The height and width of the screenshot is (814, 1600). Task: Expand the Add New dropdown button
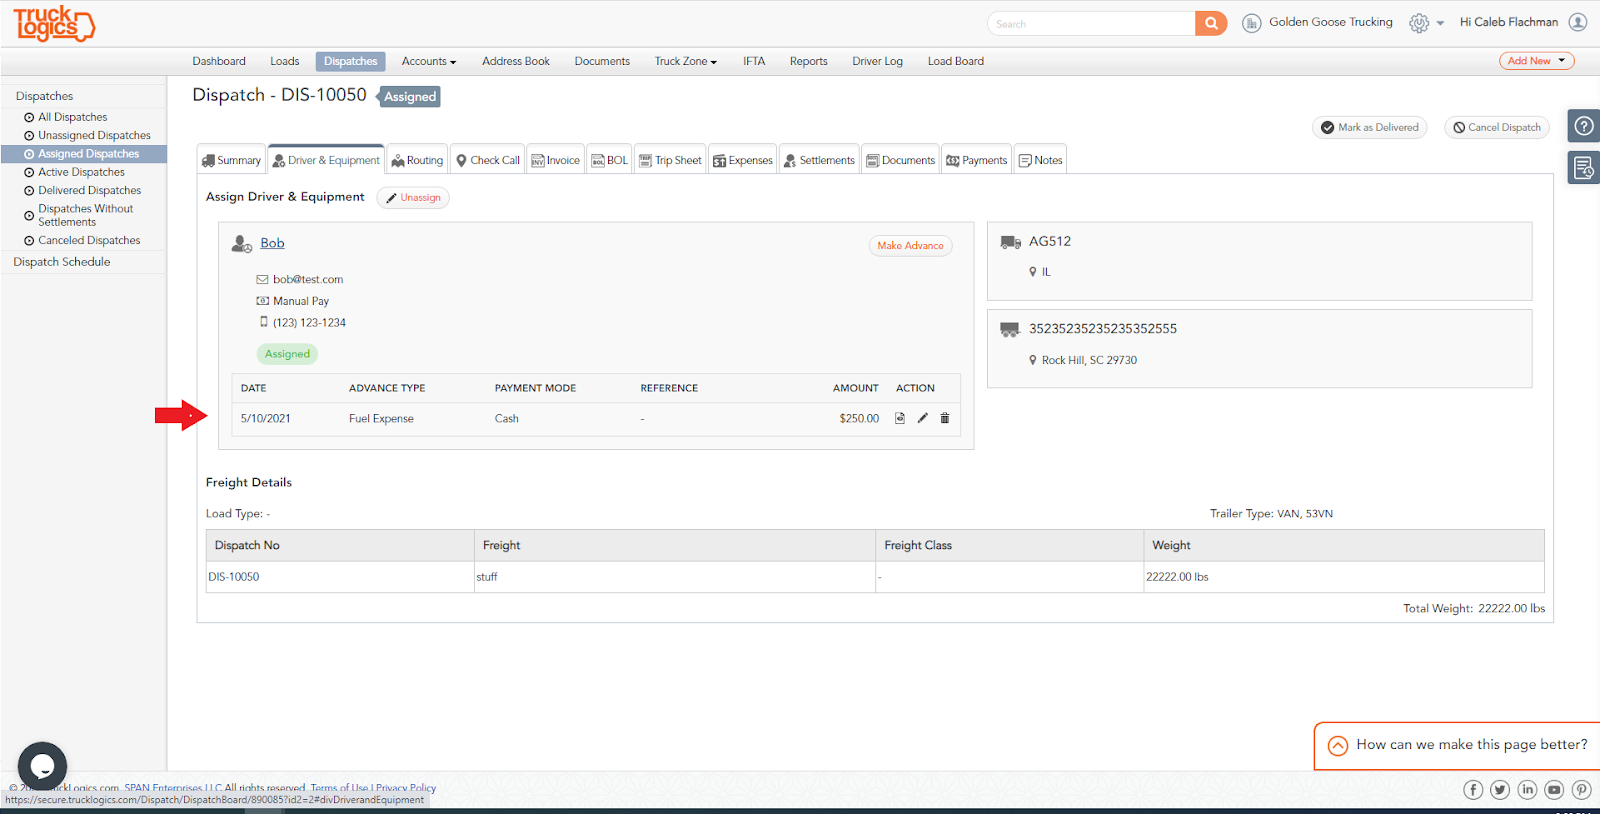(x=1537, y=61)
